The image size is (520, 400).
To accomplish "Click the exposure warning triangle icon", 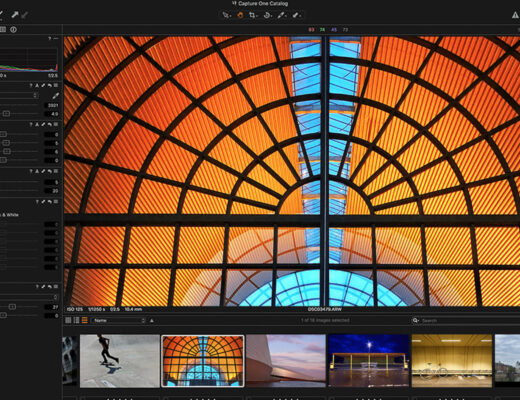I will coord(515,15).
